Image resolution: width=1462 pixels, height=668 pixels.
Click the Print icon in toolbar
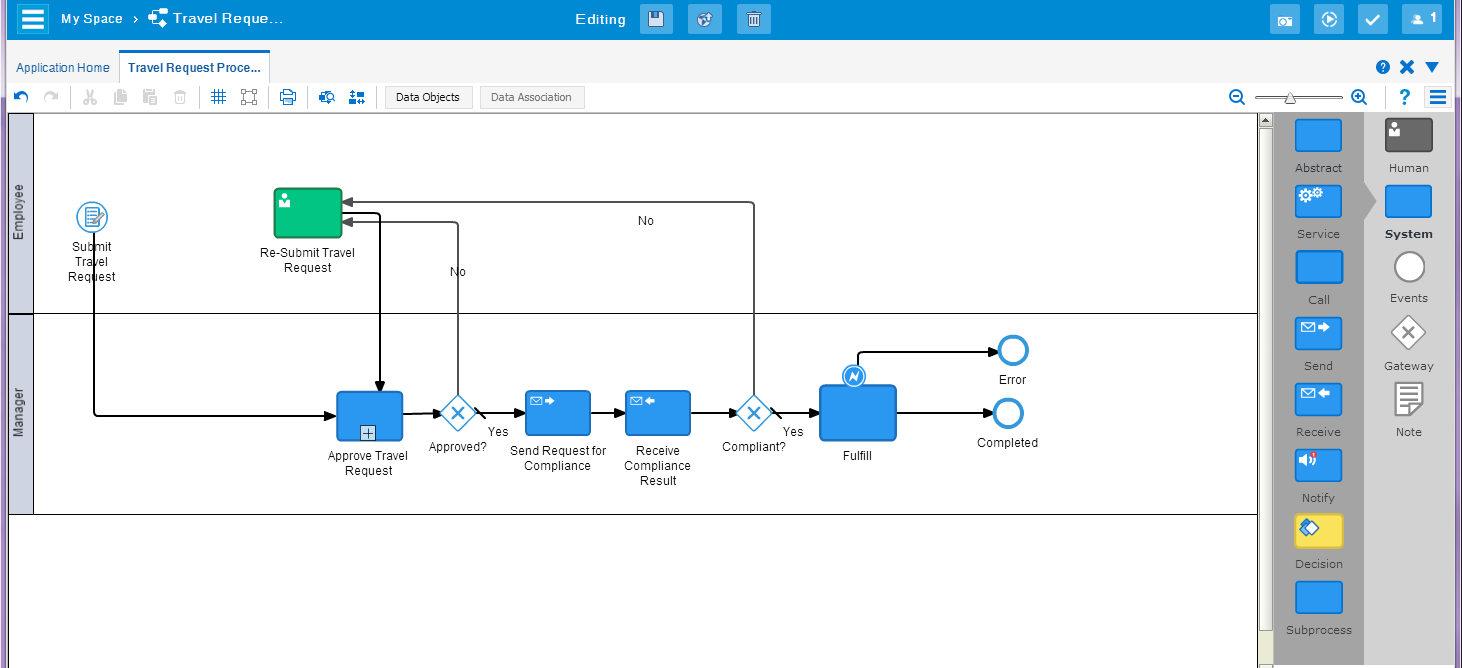[288, 97]
